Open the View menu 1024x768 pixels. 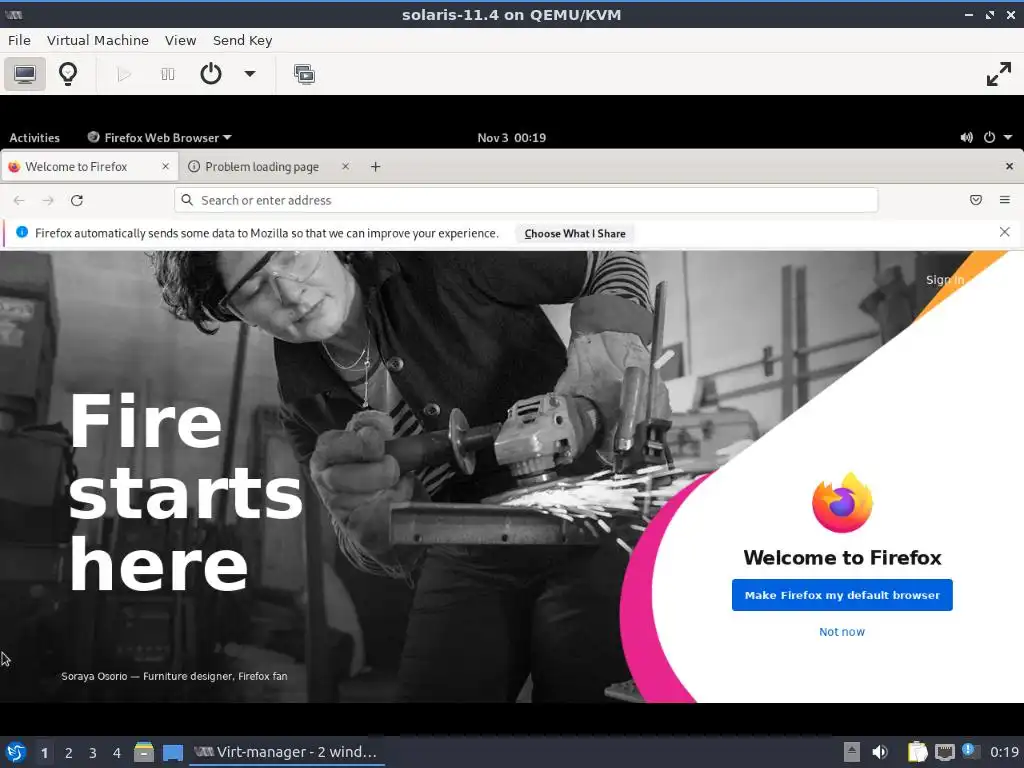pos(180,40)
